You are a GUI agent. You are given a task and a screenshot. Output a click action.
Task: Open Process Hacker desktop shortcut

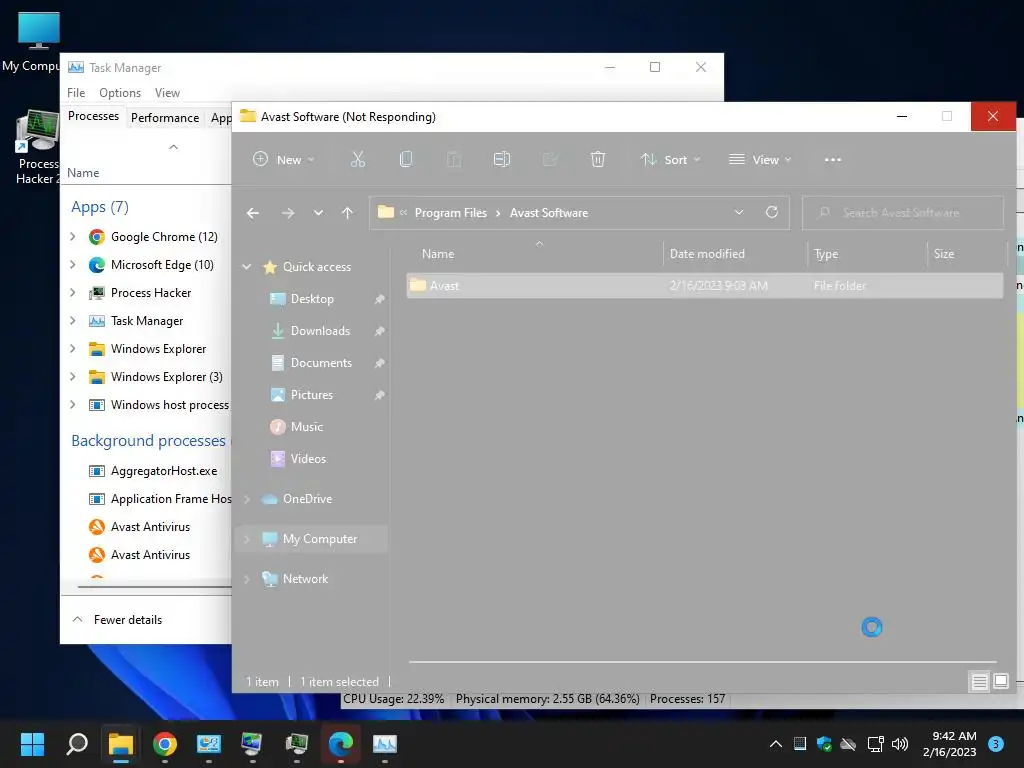tap(36, 148)
